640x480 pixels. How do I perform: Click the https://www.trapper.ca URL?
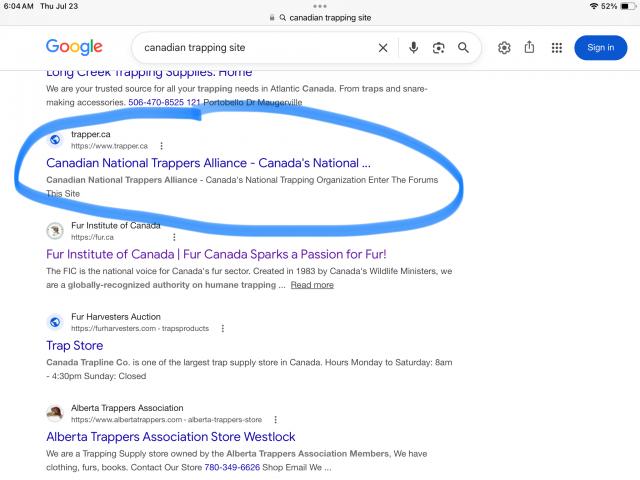point(109,146)
